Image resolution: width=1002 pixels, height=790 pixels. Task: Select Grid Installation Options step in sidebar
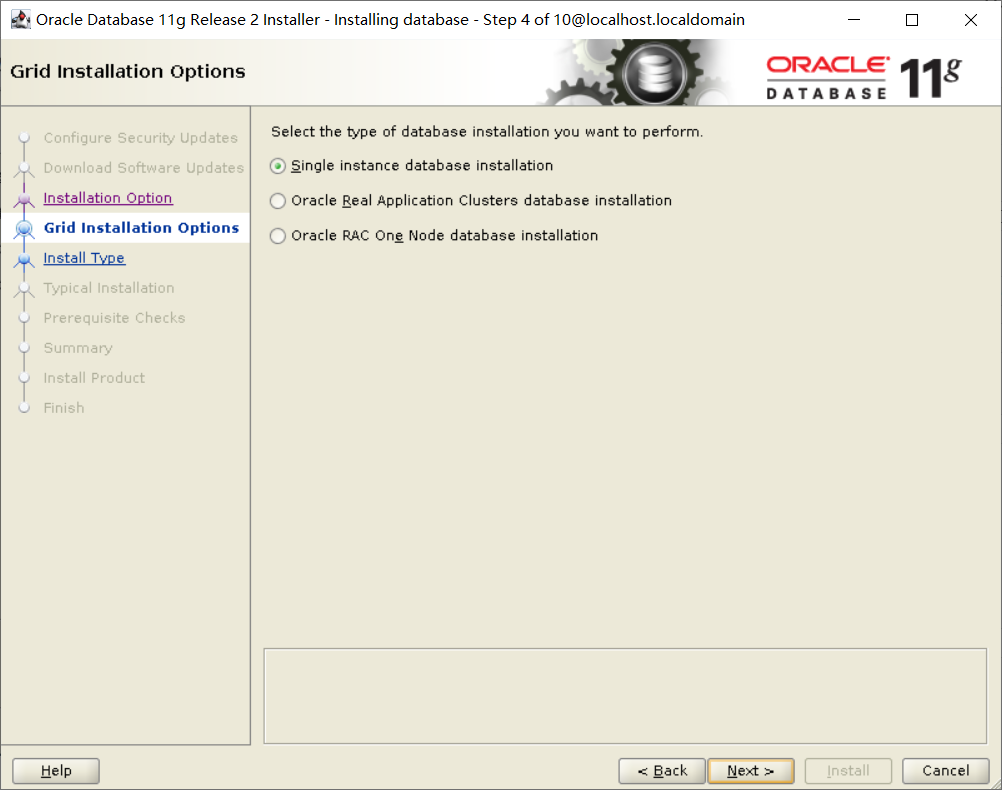(141, 228)
